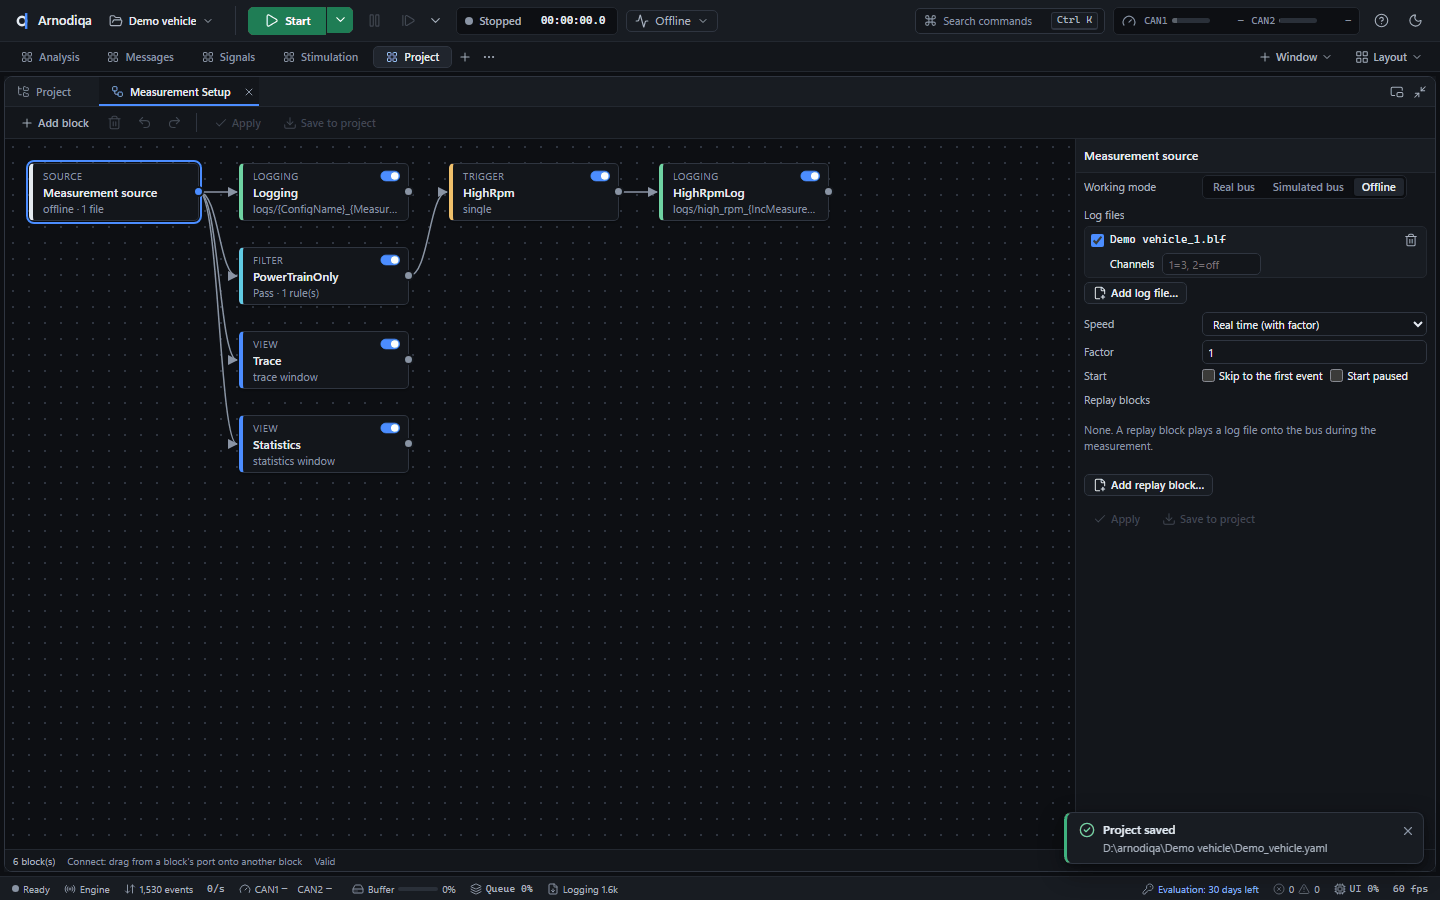Screen dimensions: 1440x900
Task: Add a new workspace tab with plus
Action: tap(465, 57)
